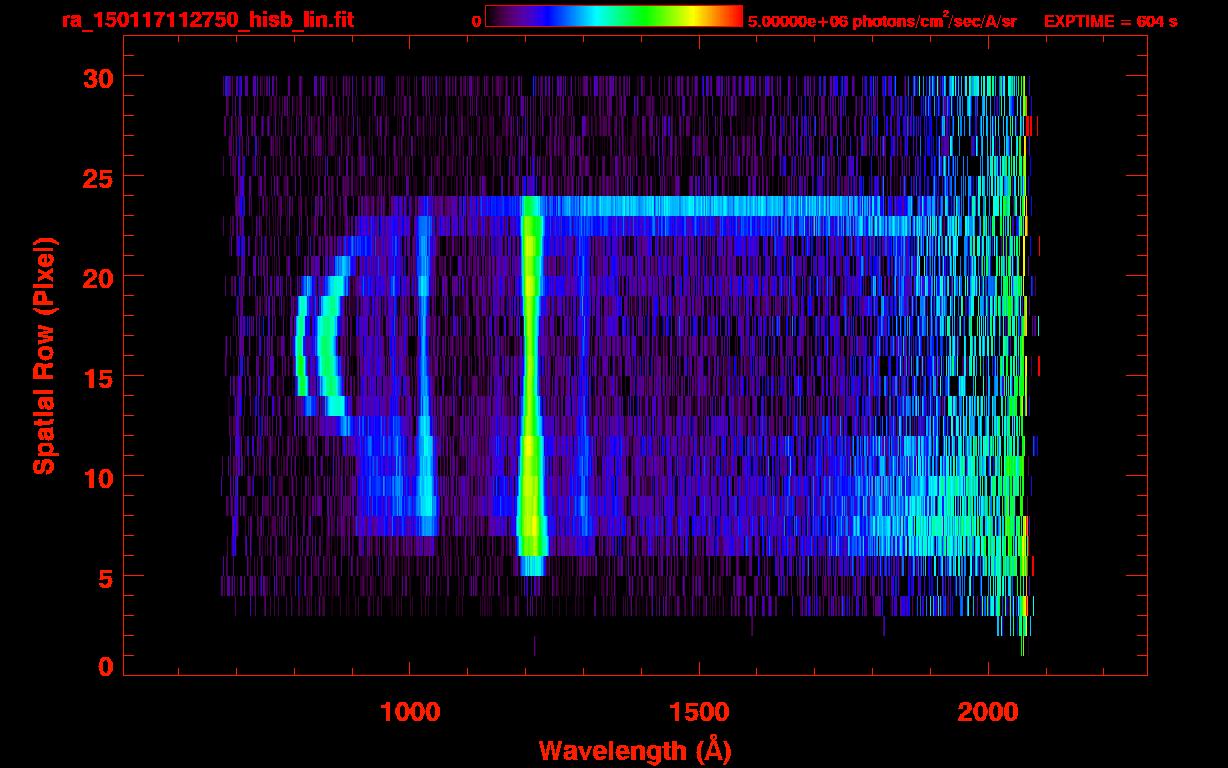Select the 5.00000e+06 photons units label
This screenshot has height=768, width=1228.
point(882,21)
